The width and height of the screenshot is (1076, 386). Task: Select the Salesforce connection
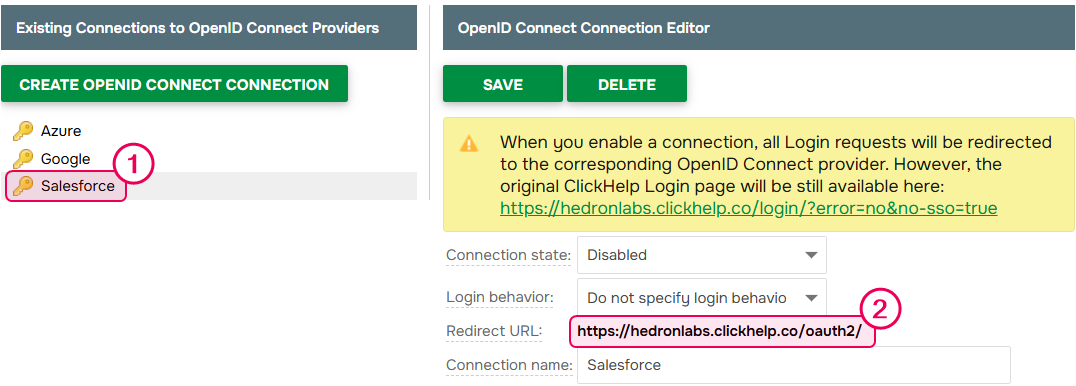coord(78,185)
